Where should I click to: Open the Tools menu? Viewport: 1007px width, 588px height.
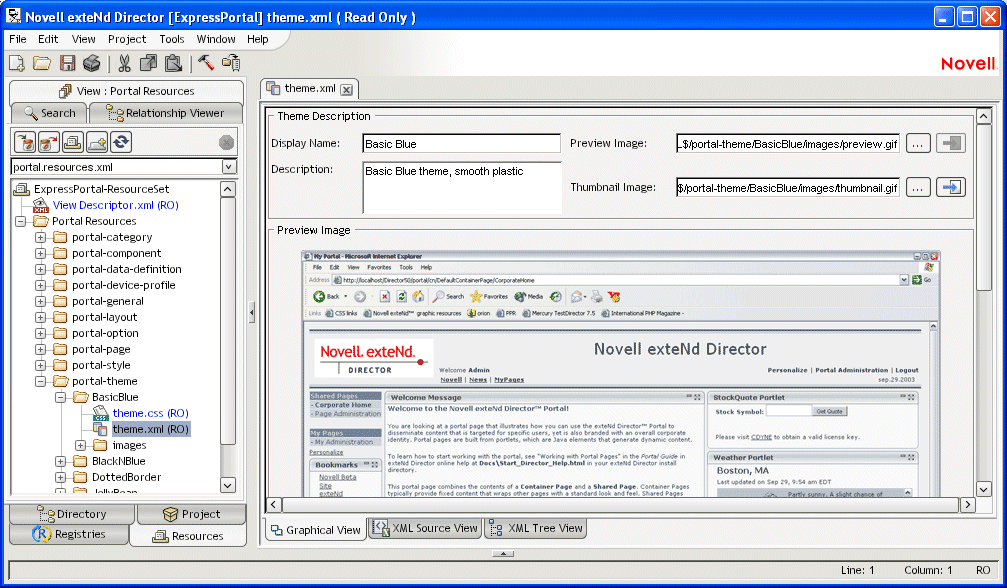[171, 39]
